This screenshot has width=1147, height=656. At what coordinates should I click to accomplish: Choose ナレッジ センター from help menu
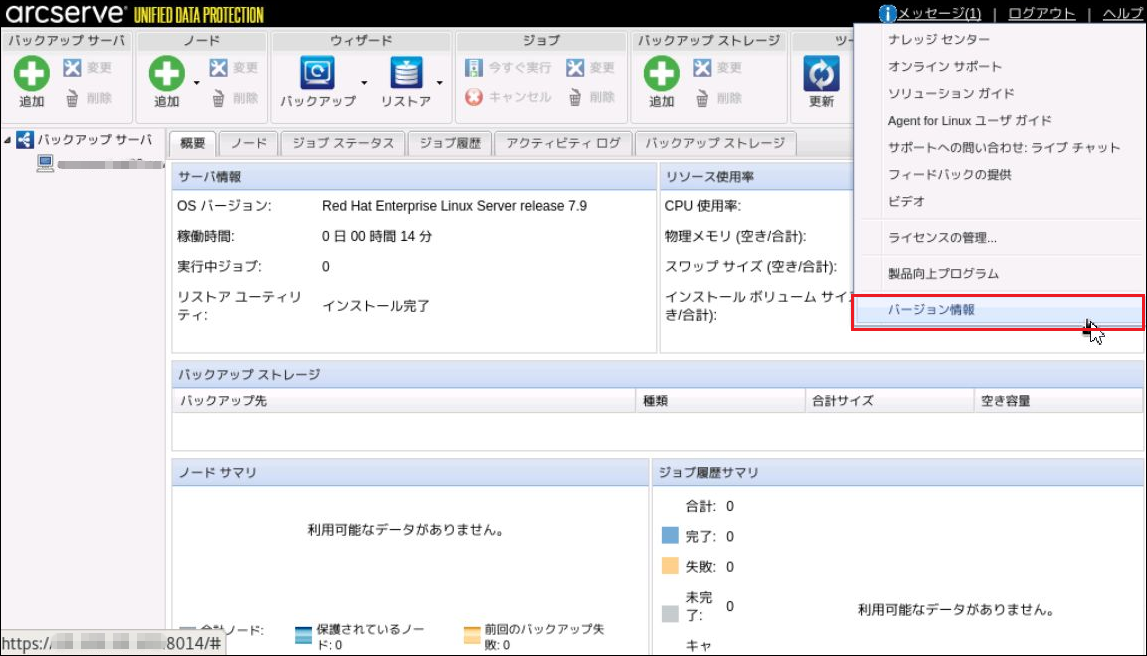939,39
